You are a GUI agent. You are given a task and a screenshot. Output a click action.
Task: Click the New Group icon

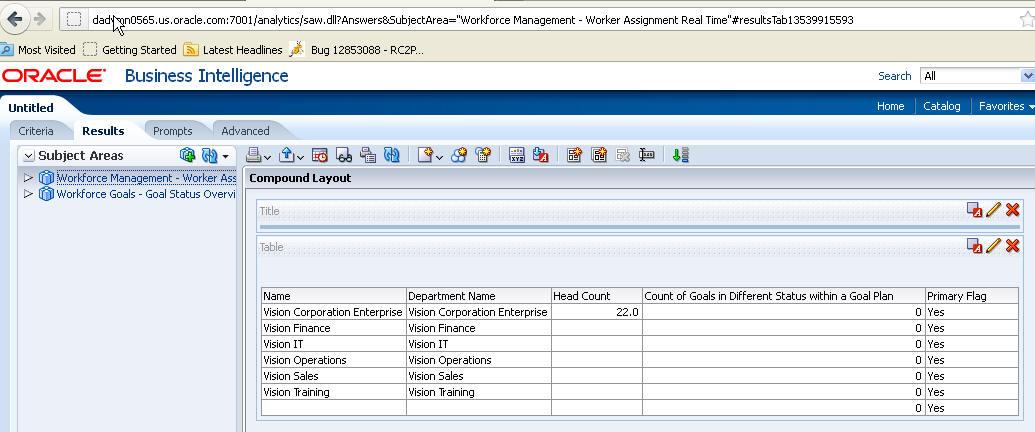pos(459,155)
